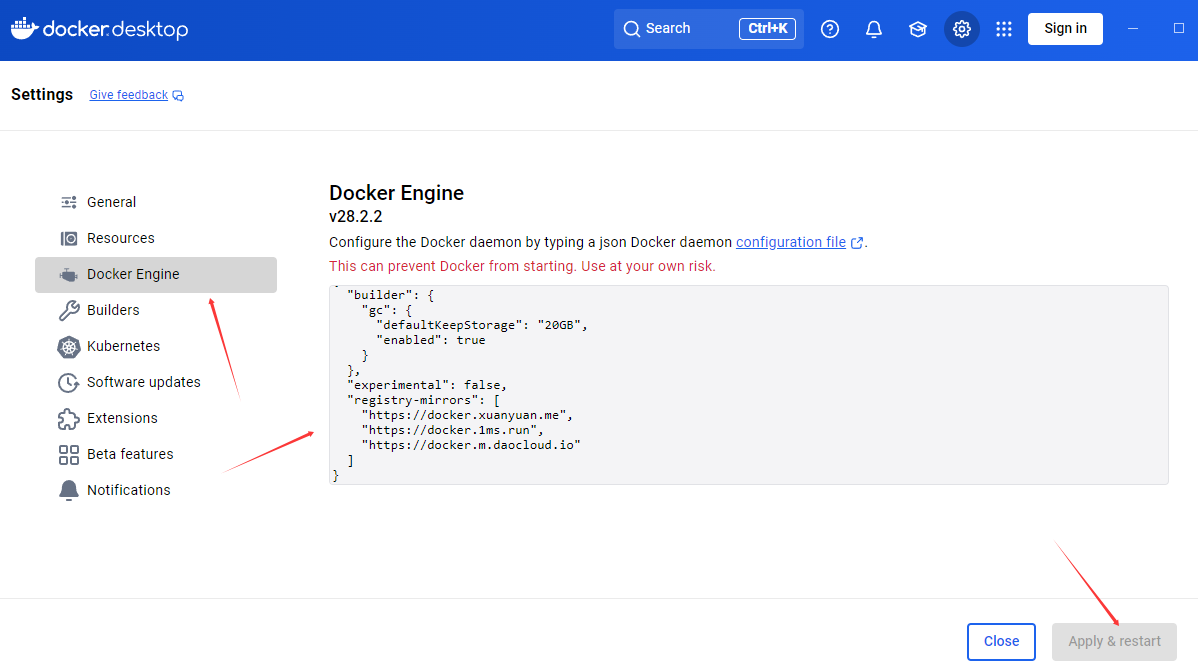Open the General settings section
The width and height of the screenshot is (1198, 666).
(156, 202)
